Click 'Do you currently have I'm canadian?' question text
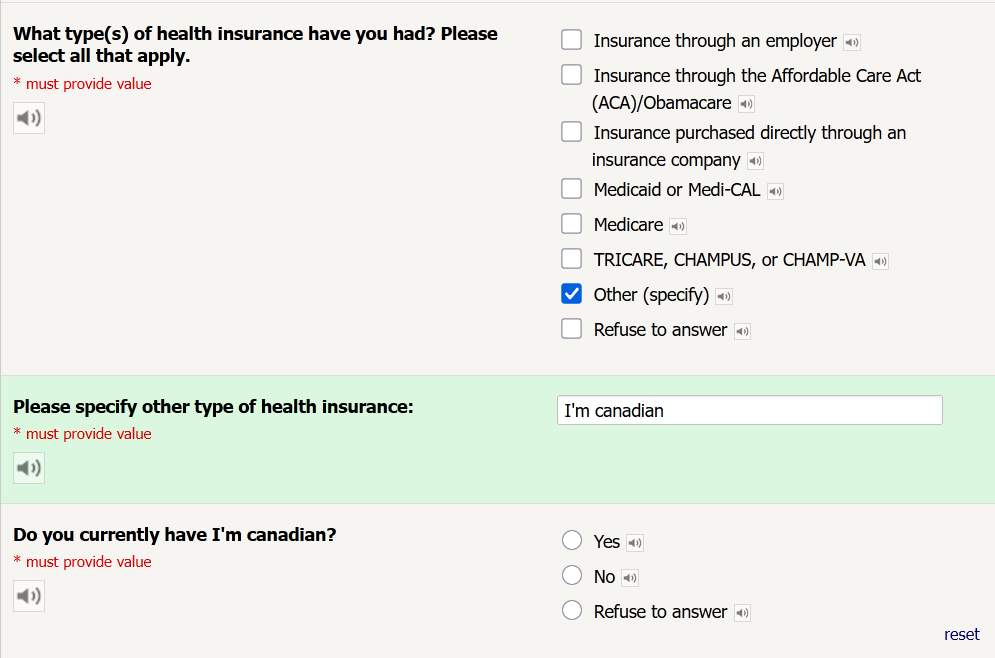 [x=175, y=535]
